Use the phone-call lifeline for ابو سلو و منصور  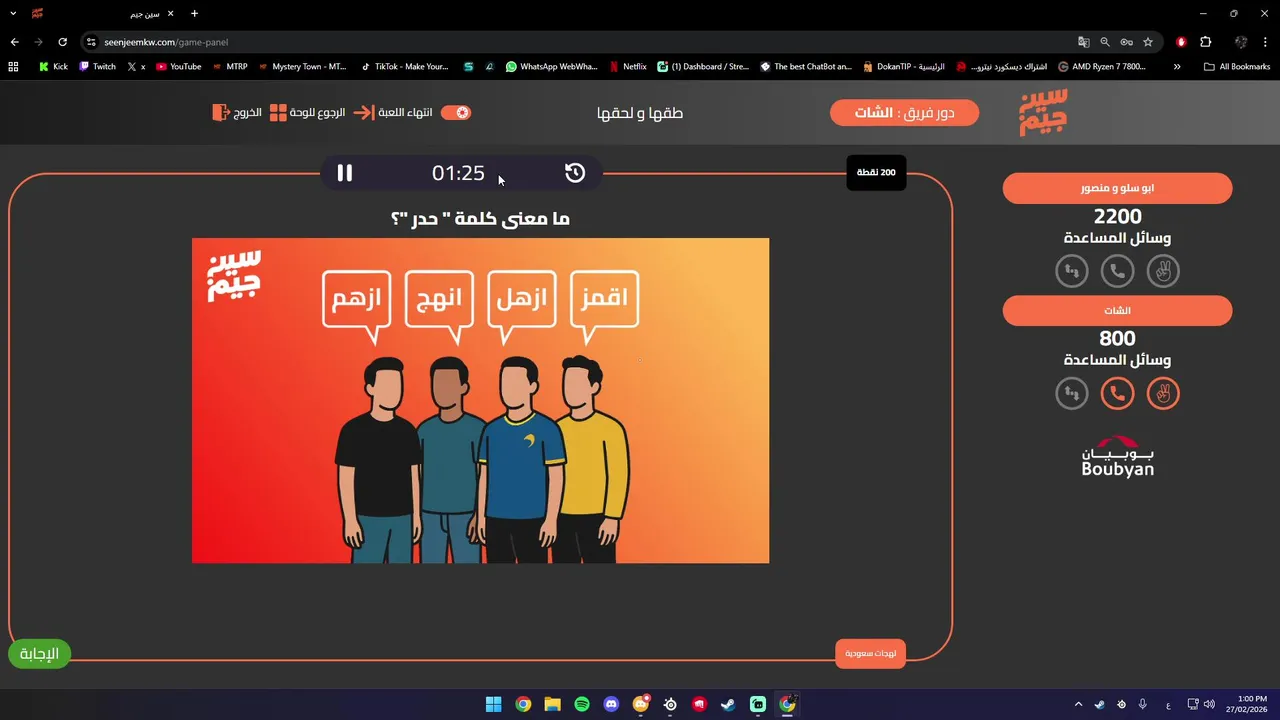pos(1117,271)
